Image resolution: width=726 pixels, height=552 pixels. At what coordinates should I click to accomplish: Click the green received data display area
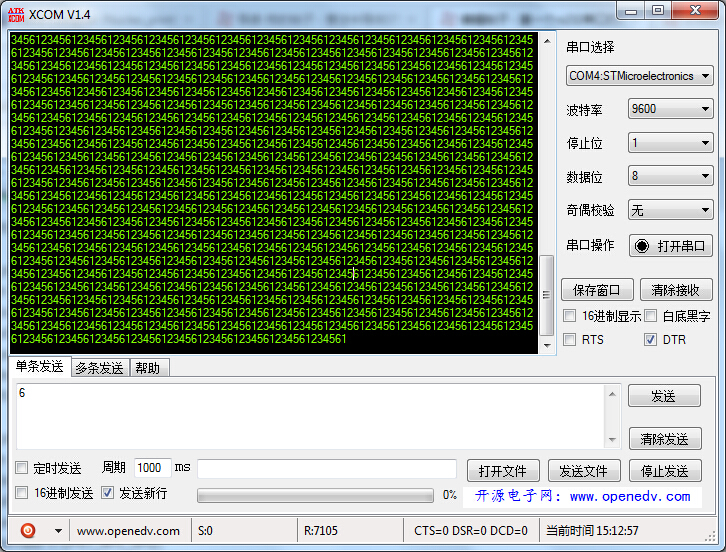pyautogui.click(x=274, y=193)
